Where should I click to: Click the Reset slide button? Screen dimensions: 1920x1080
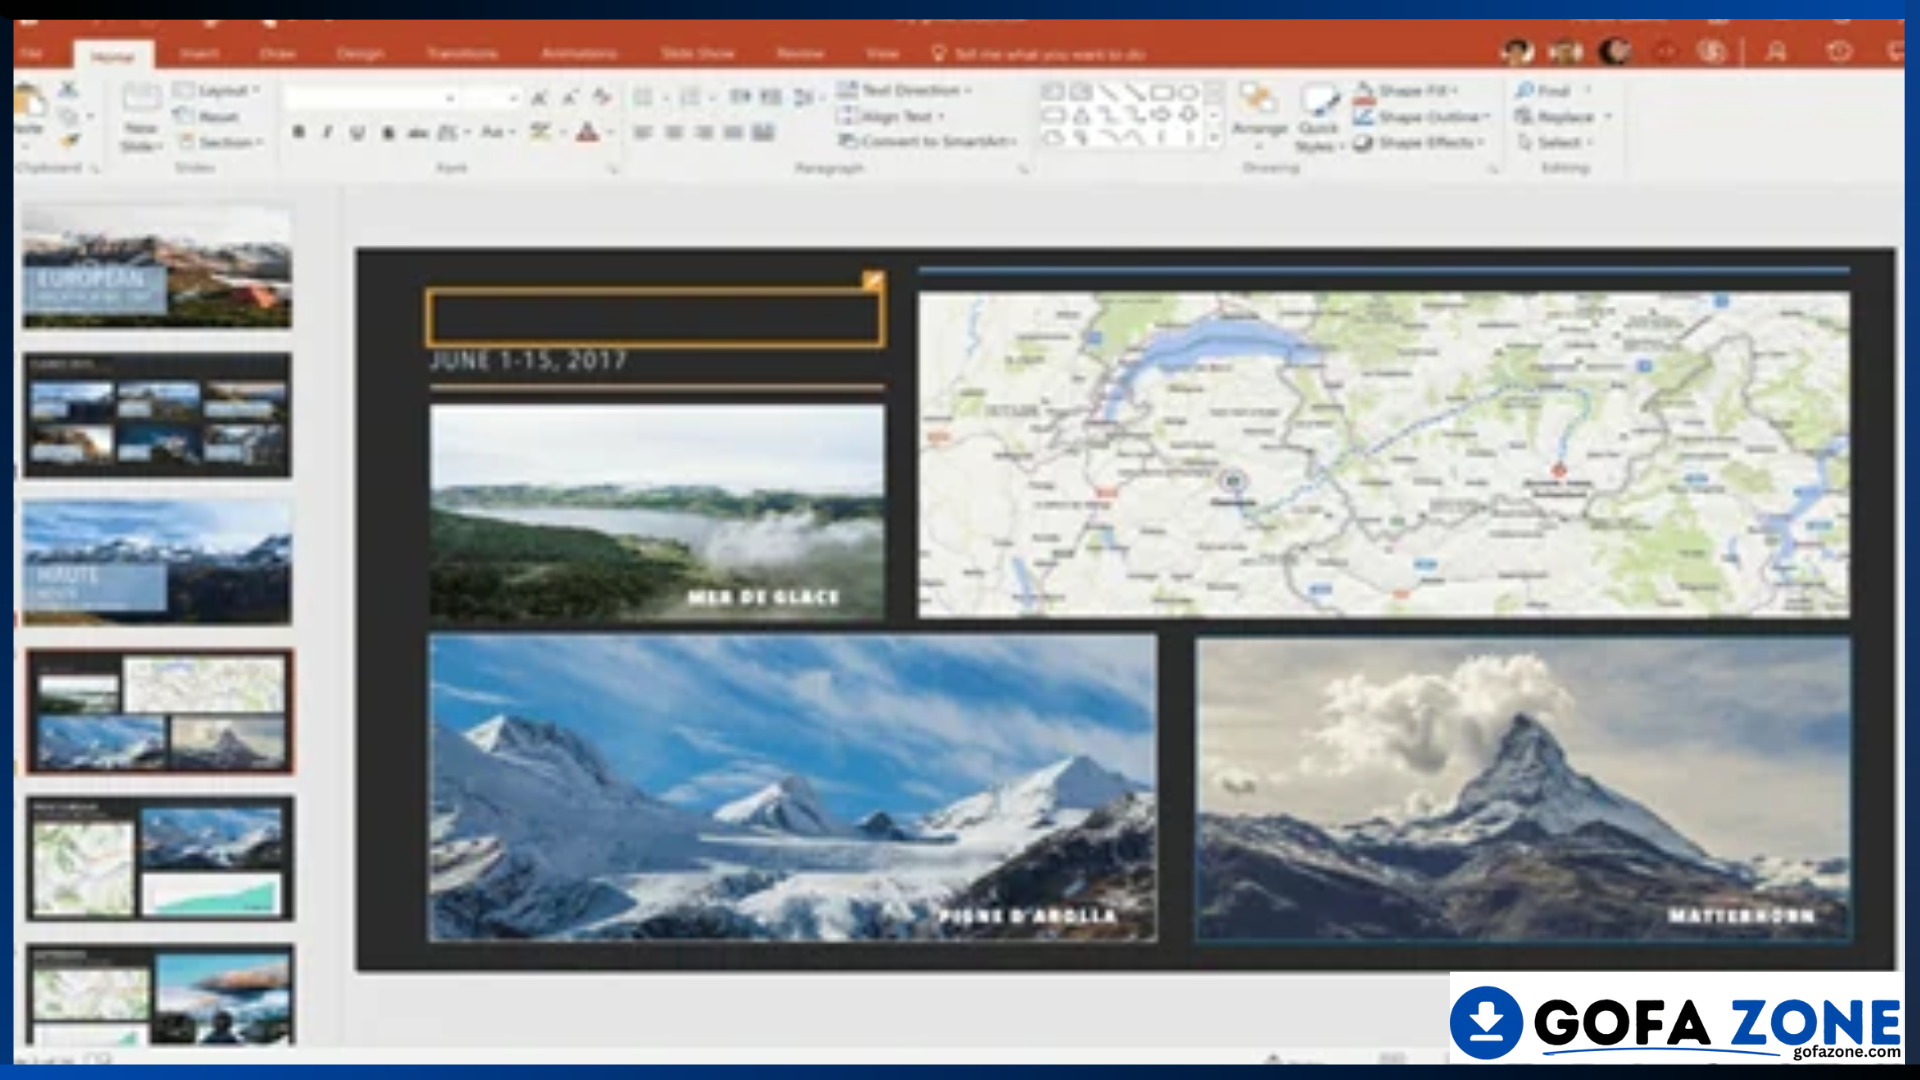click(207, 116)
